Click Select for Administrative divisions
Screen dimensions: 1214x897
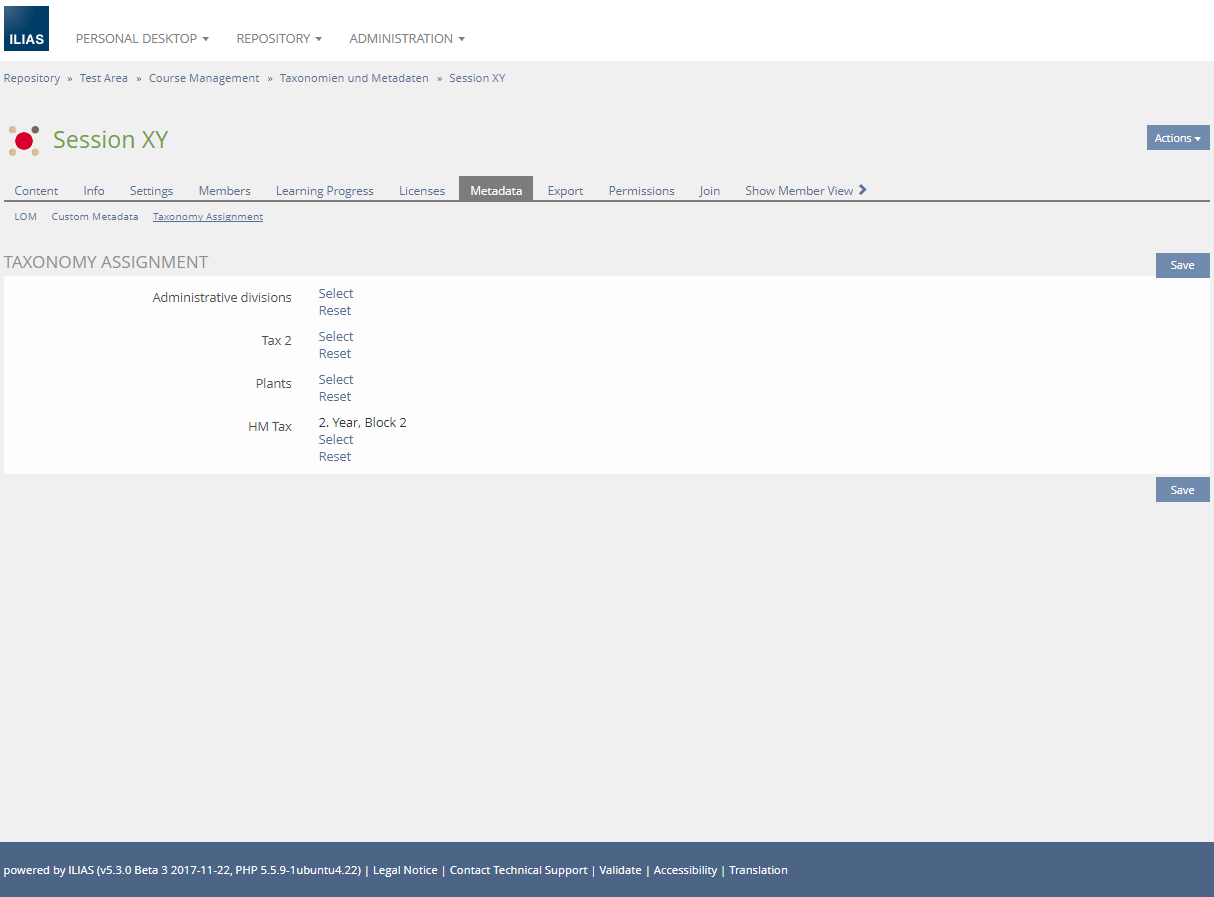pyautogui.click(x=336, y=294)
